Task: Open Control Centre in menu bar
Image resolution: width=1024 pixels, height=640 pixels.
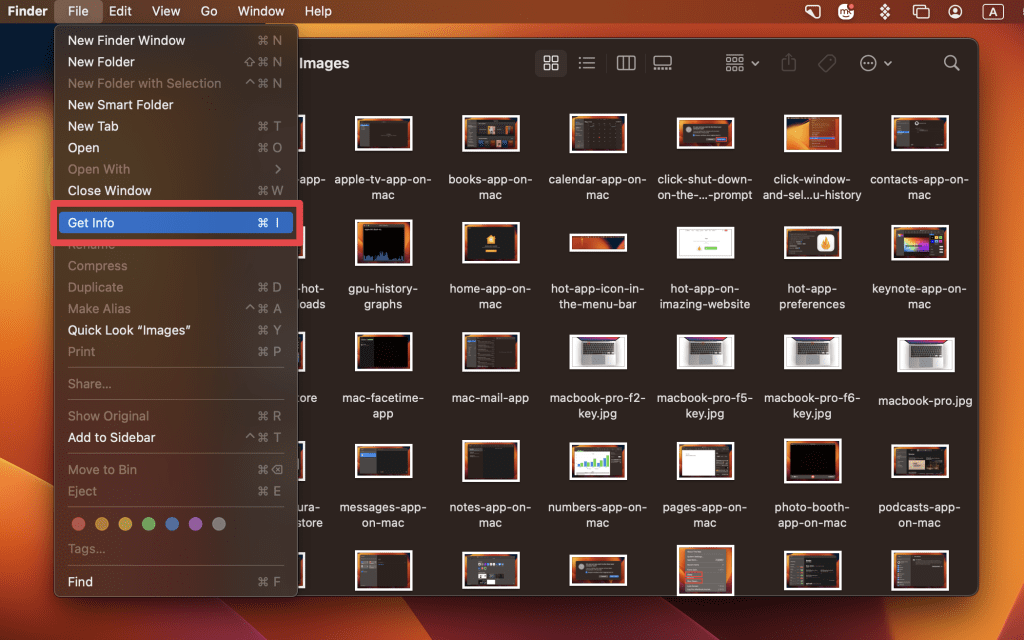Action: pyautogui.click(x=921, y=11)
